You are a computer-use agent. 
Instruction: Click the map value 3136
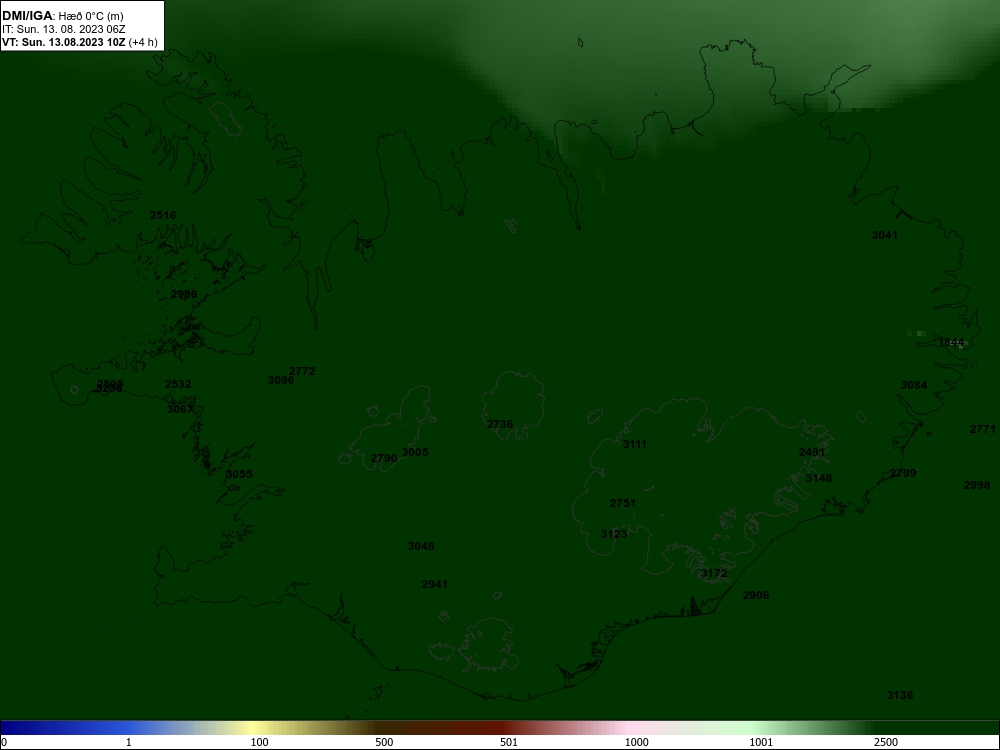click(x=900, y=695)
